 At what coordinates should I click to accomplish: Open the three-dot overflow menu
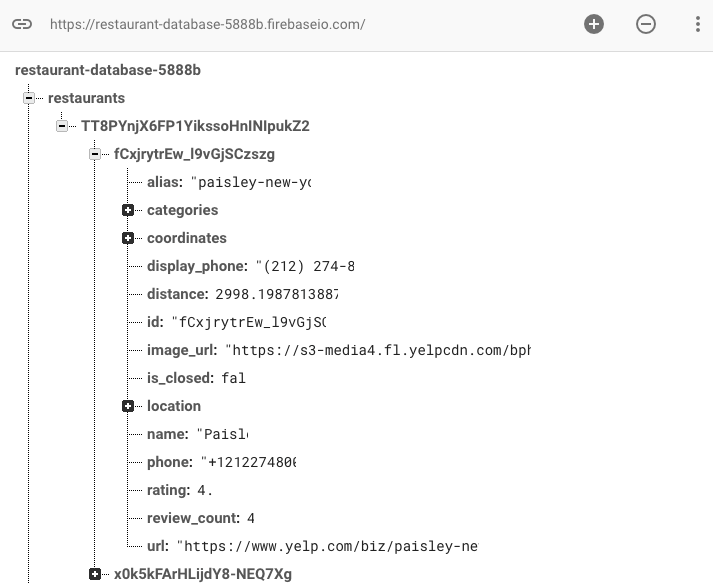(697, 24)
